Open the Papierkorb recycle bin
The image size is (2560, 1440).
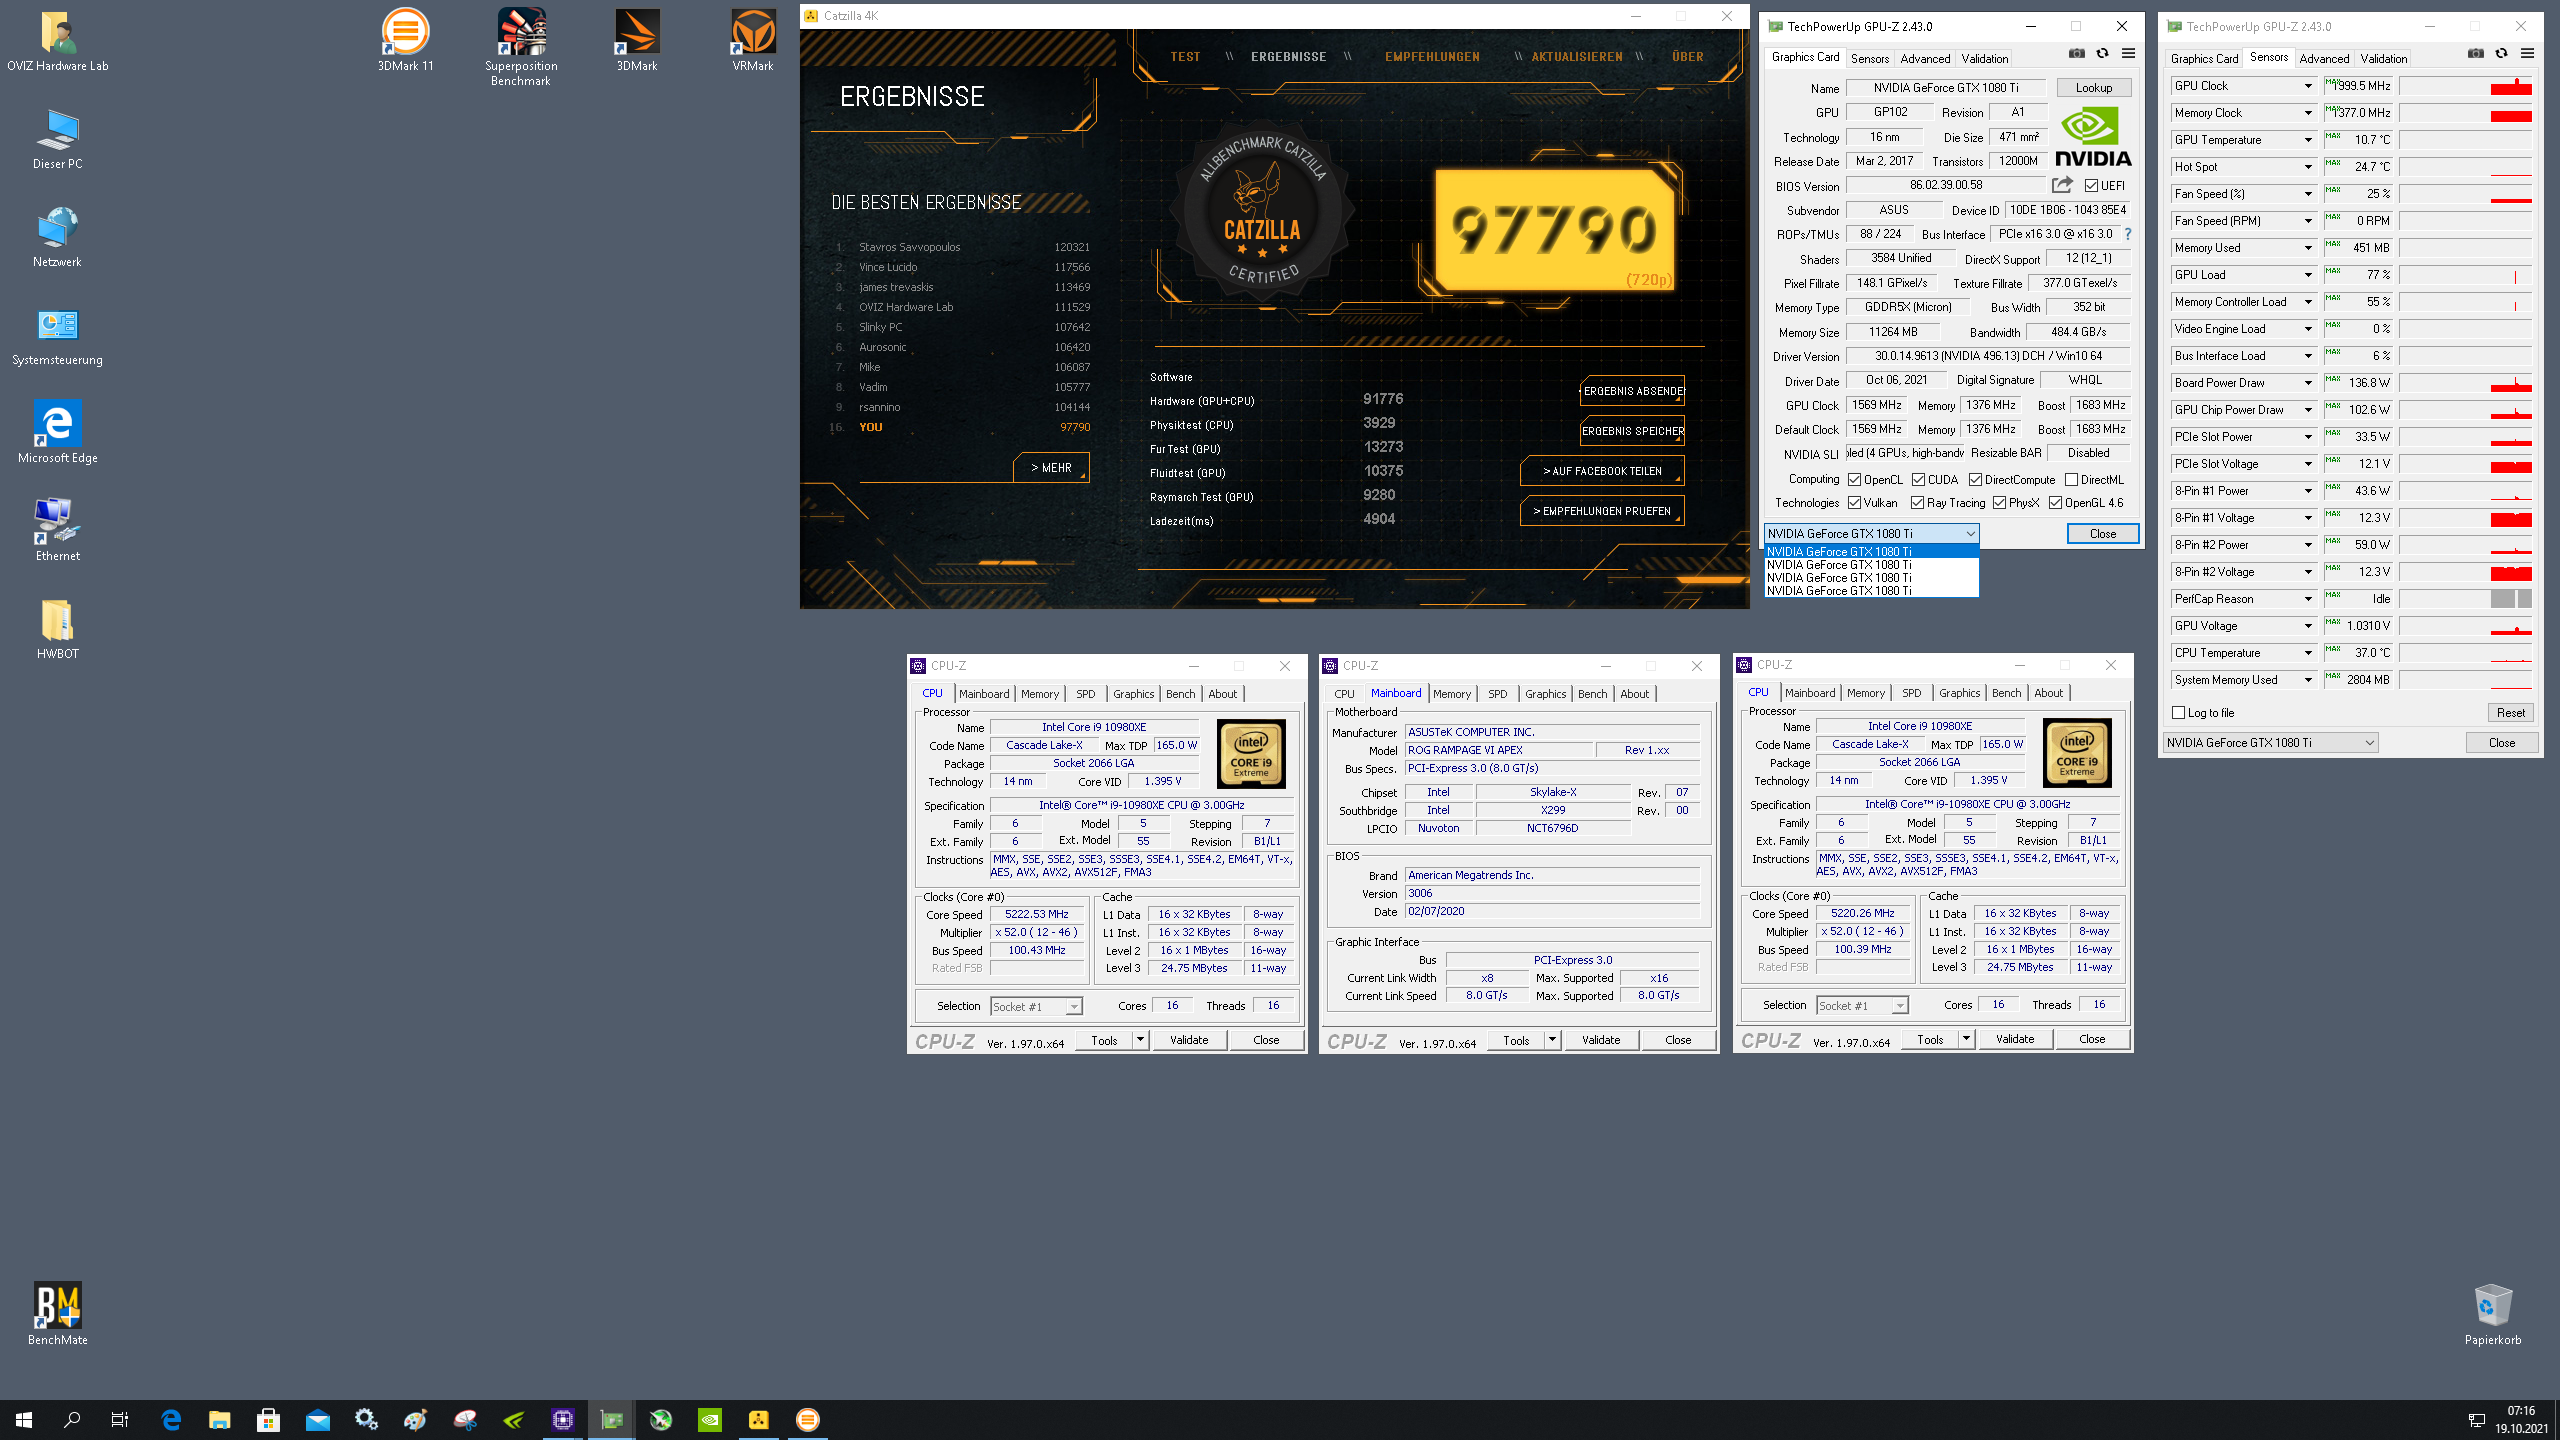pos(2492,1314)
